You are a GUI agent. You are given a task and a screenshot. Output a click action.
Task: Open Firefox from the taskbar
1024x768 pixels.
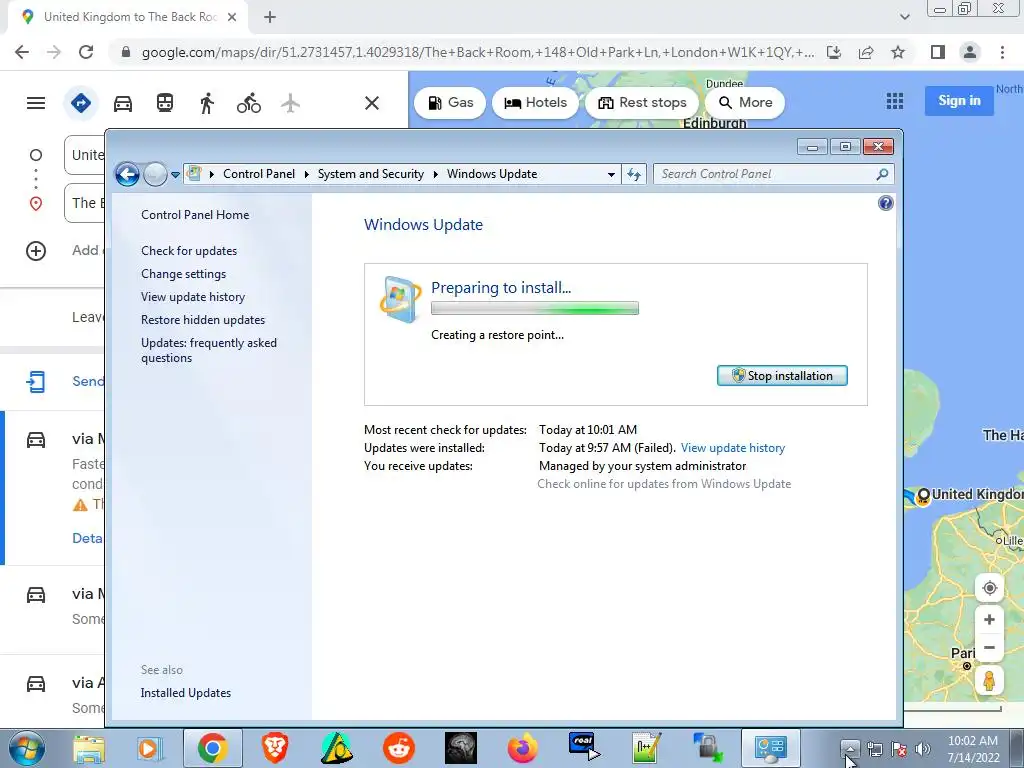522,748
